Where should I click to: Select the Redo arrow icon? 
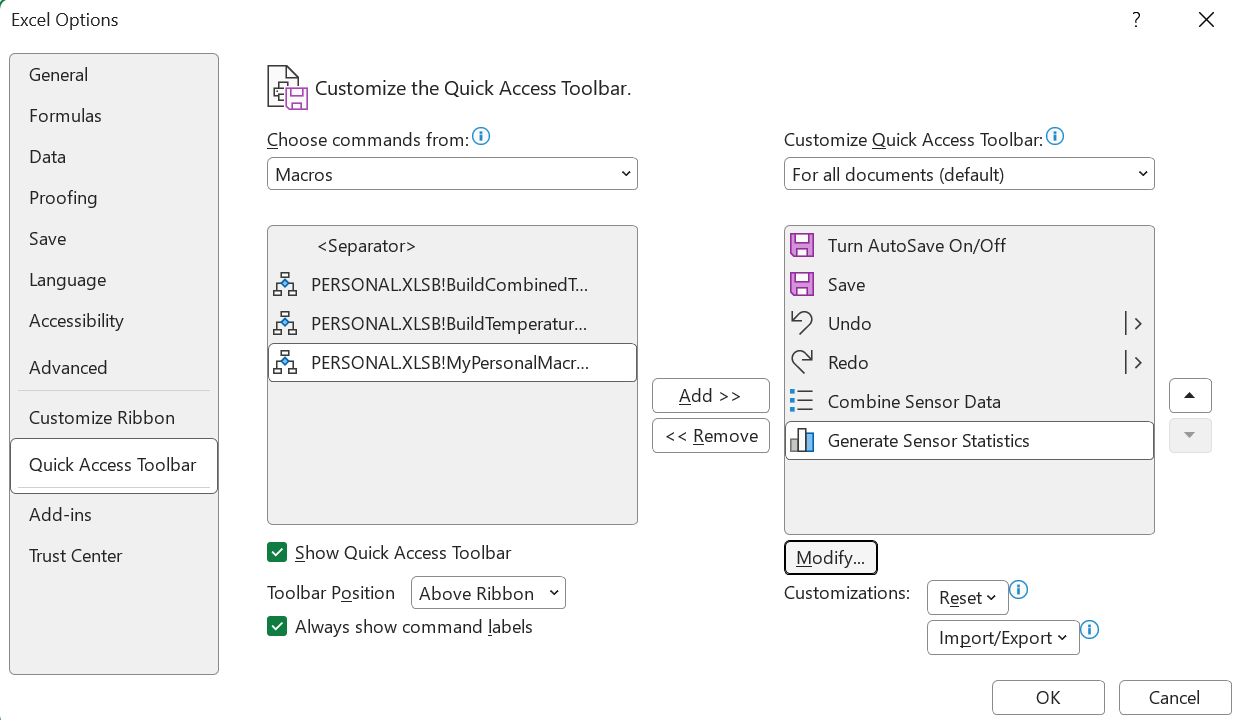pyautogui.click(x=801, y=362)
